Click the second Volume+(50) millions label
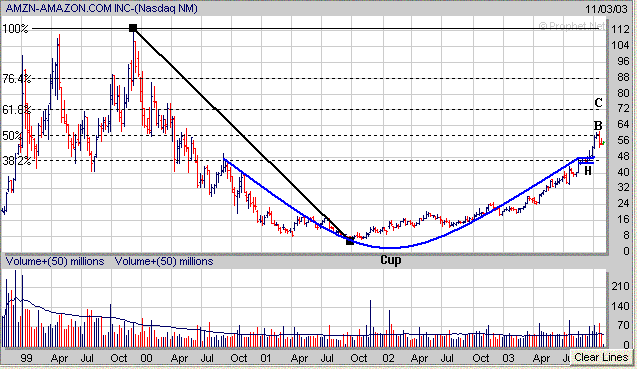The width and height of the screenshot is (637, 369). click(x=164, y=261)
